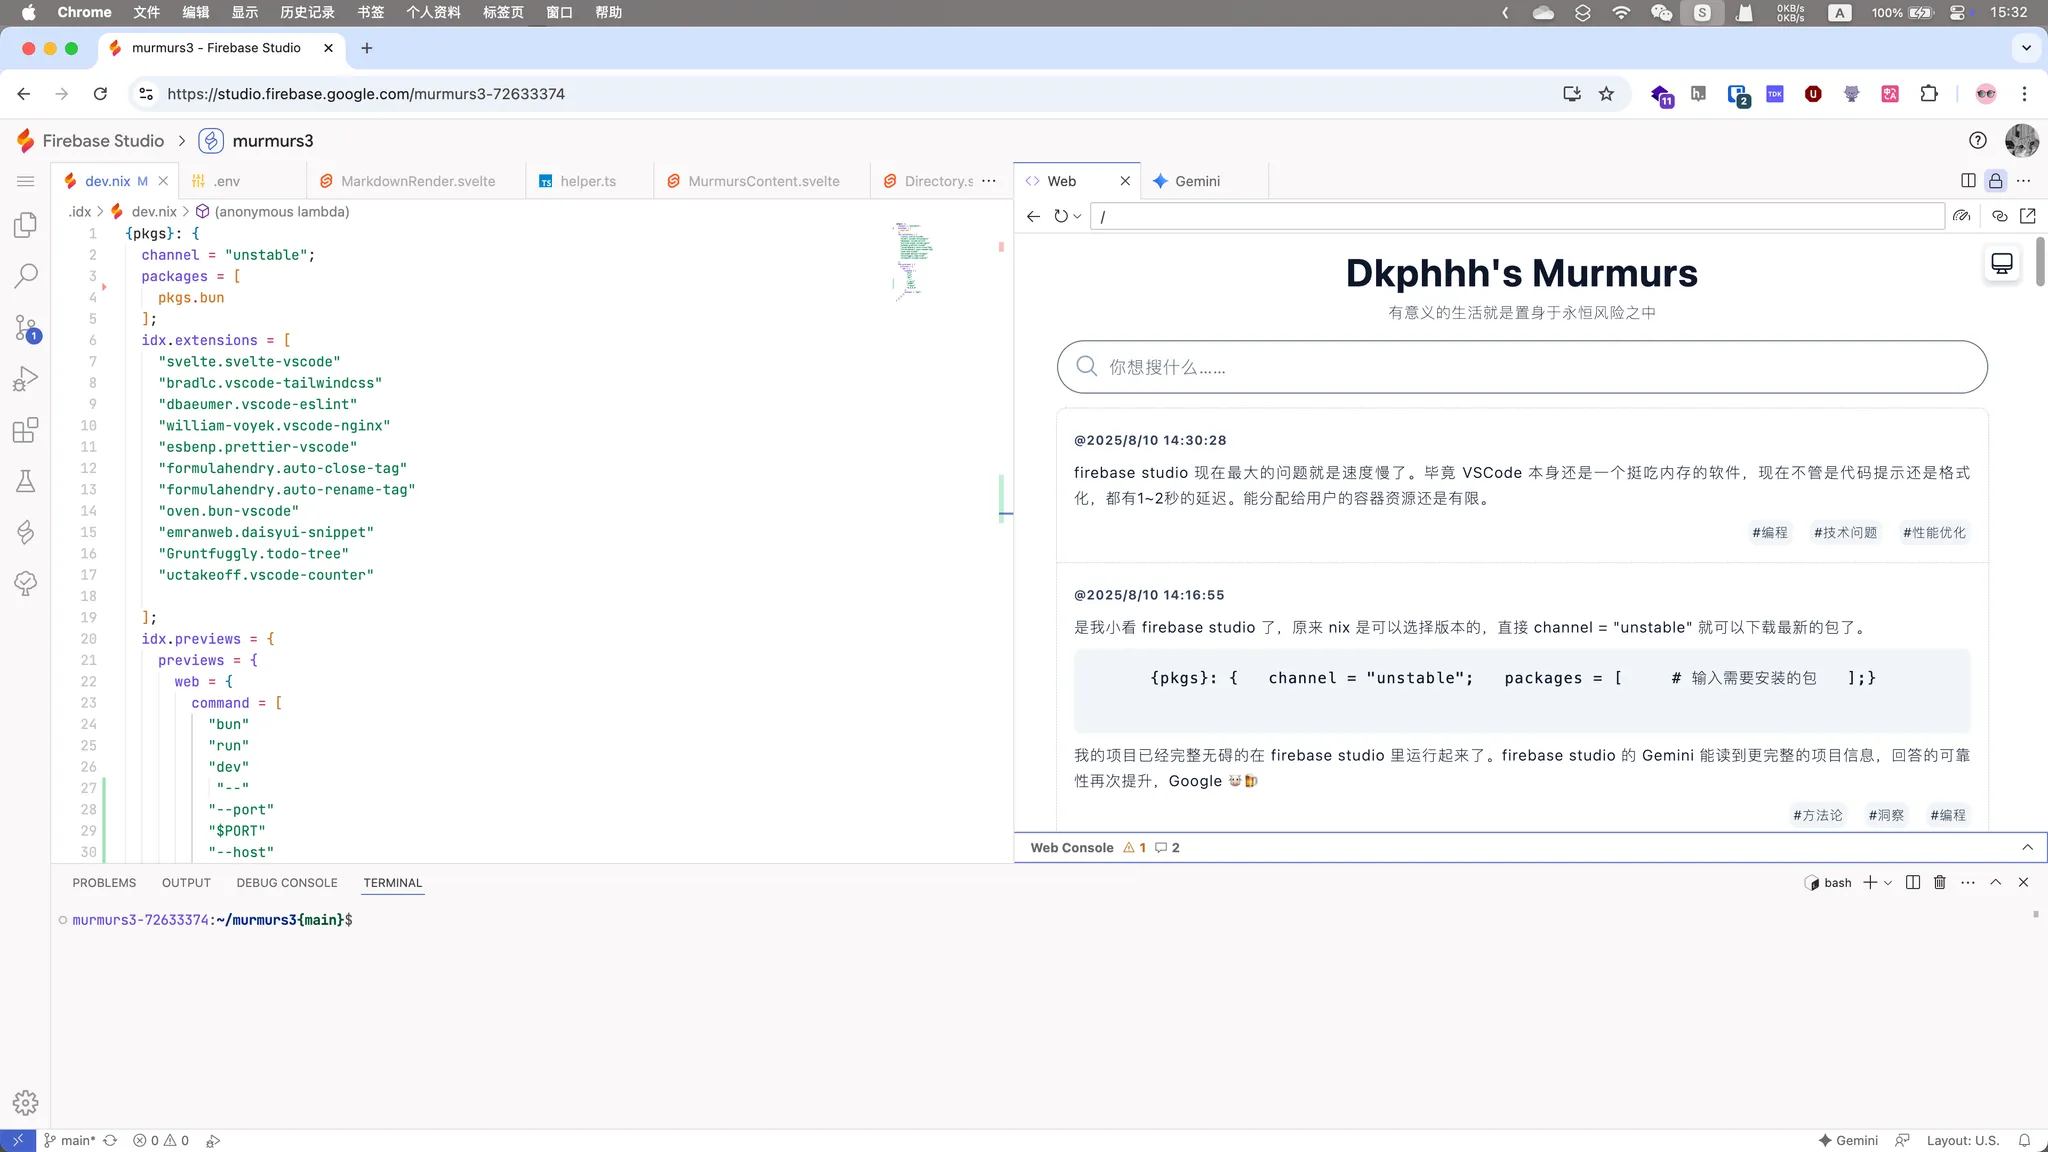The image size is (2048, 1152).
Task: Select the OUTPUT panel tab
Action: tap(186, 883)
